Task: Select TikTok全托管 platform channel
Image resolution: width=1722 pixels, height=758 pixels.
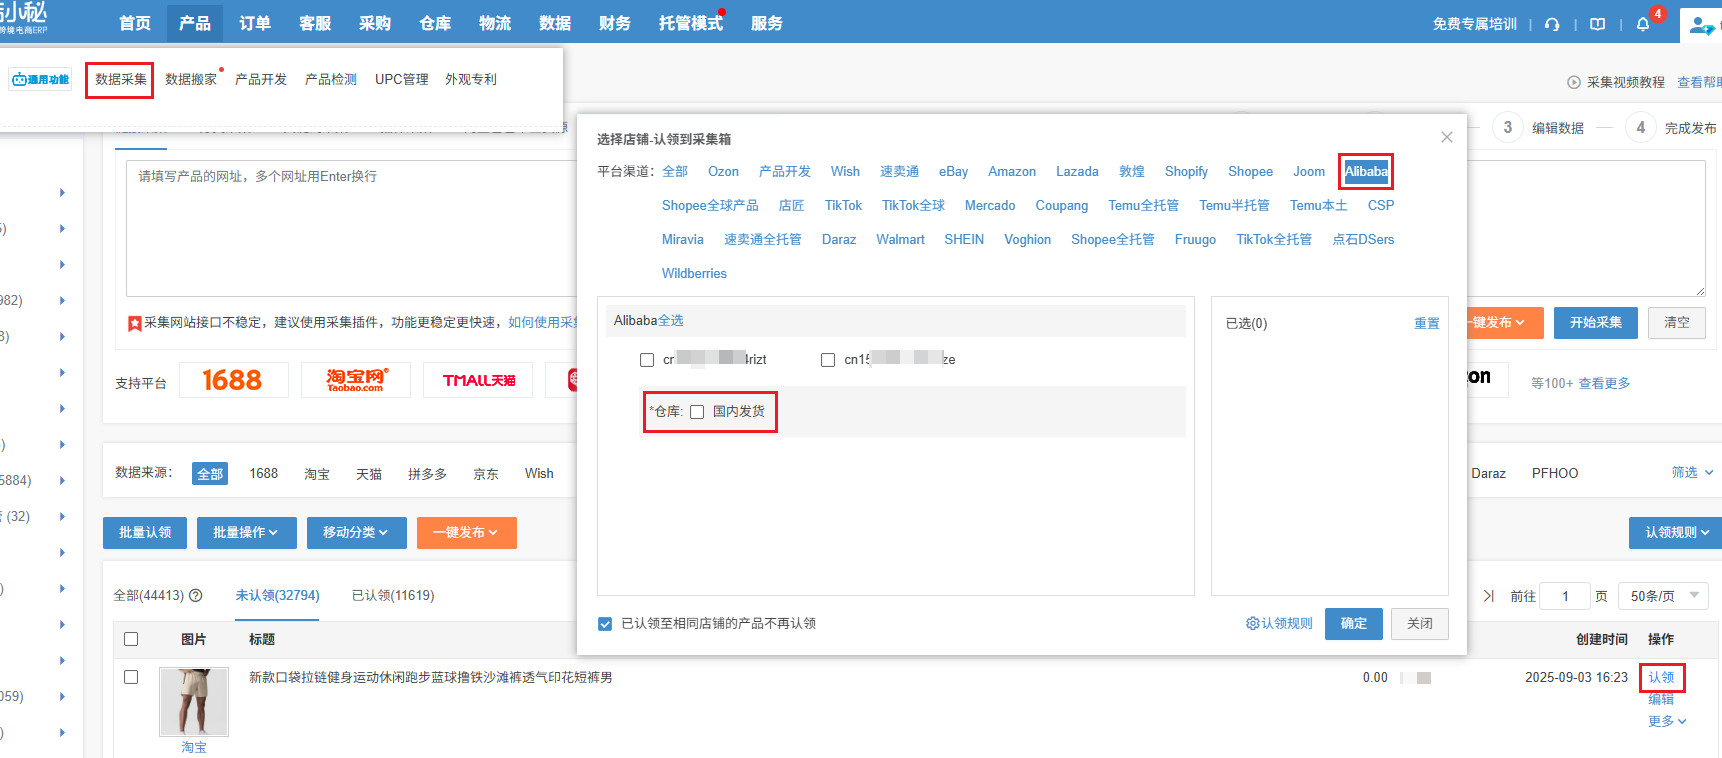Action: coord(1274,239)
